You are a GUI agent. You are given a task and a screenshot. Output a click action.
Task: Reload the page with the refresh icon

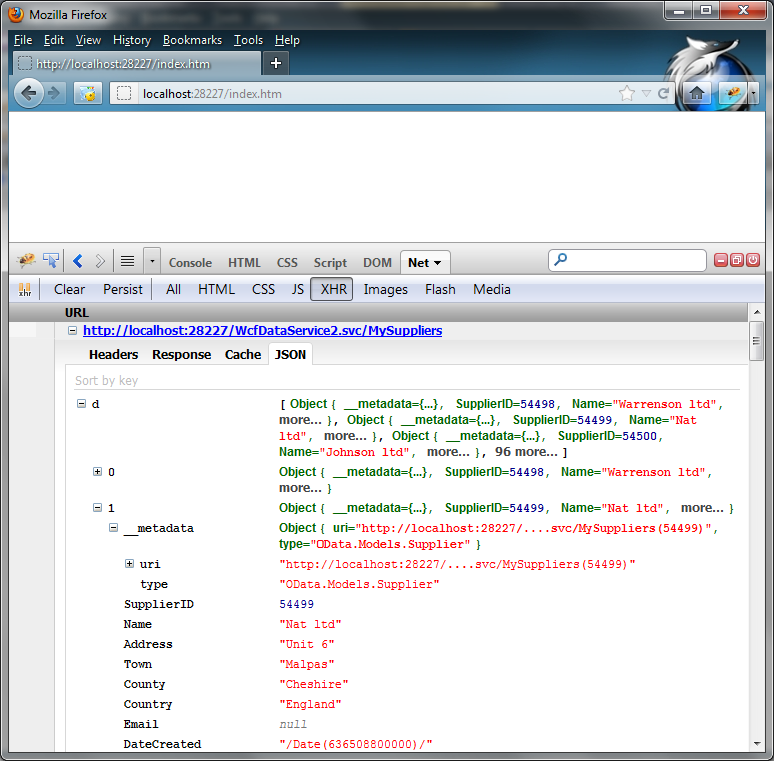point(664,93)
